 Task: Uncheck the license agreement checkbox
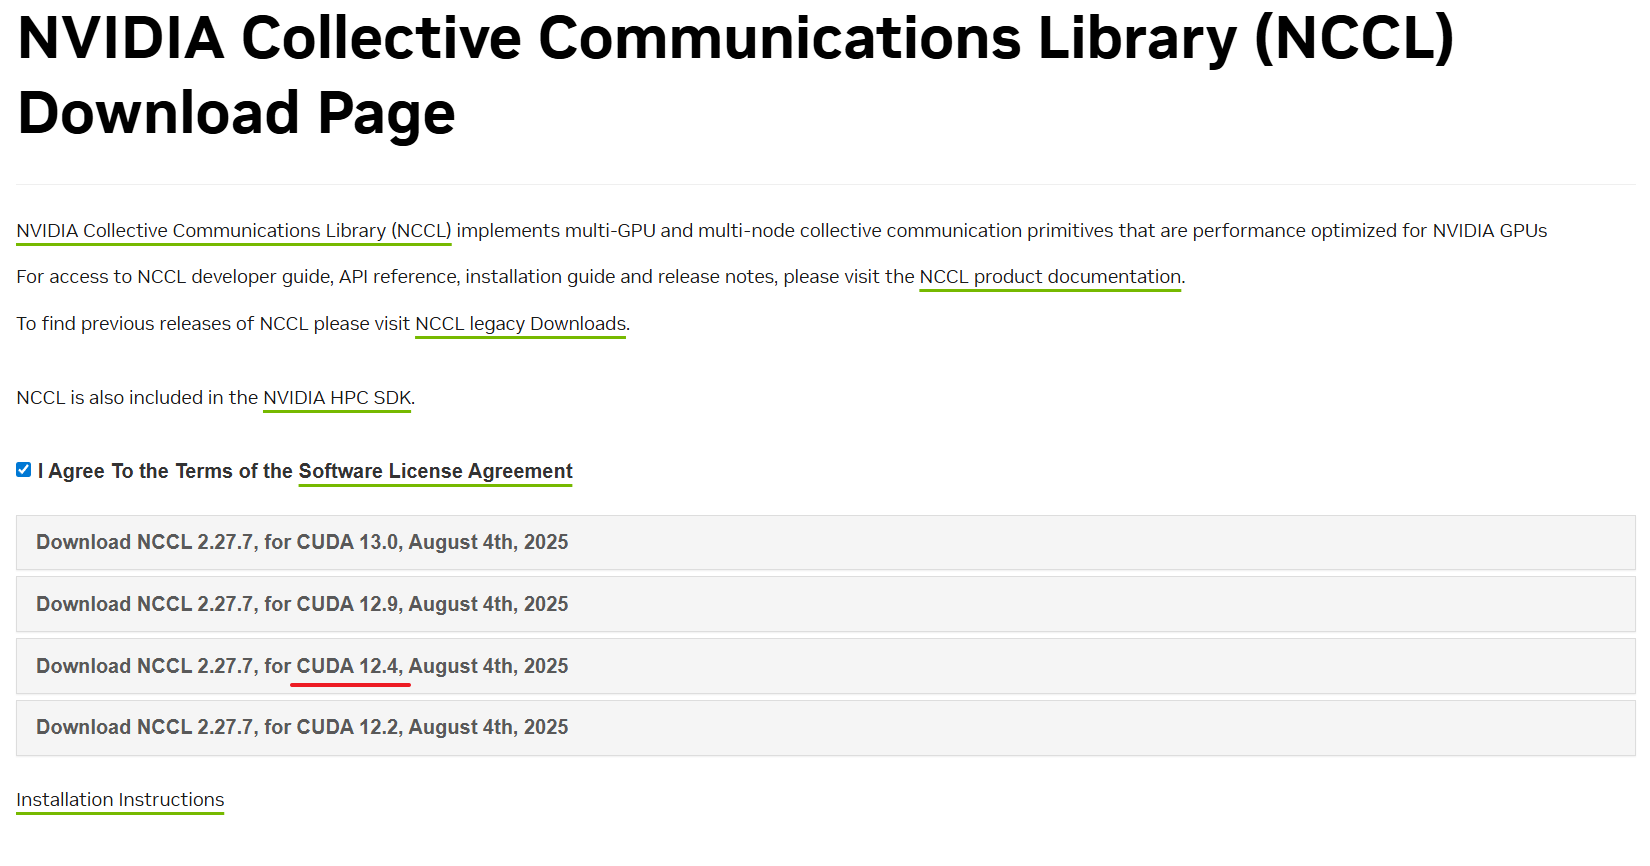coord(24,470)
